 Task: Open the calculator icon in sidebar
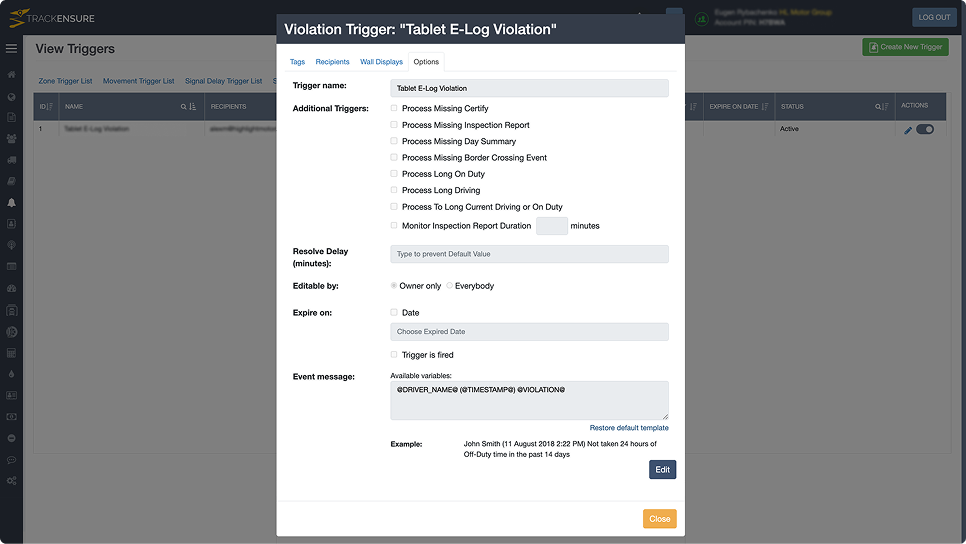pyautogui.click(x=11, y=353)
